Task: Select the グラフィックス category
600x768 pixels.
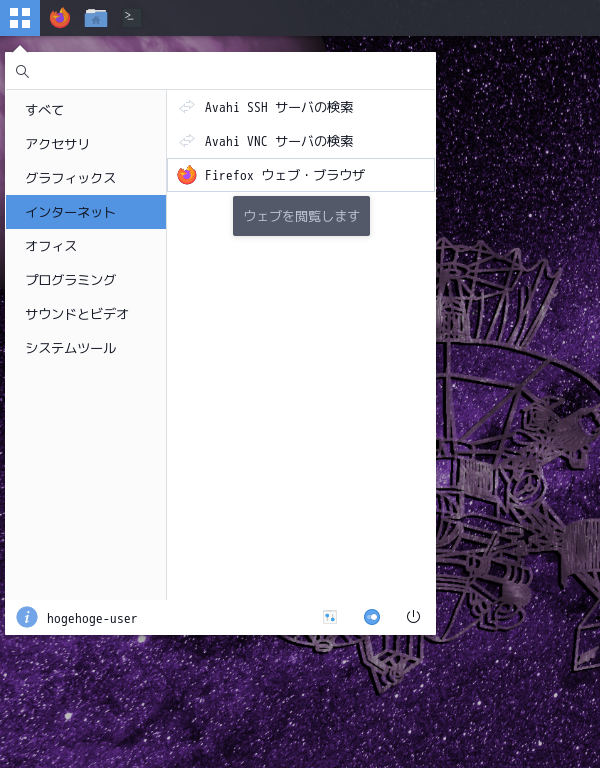Action: [x=86, y=178]
